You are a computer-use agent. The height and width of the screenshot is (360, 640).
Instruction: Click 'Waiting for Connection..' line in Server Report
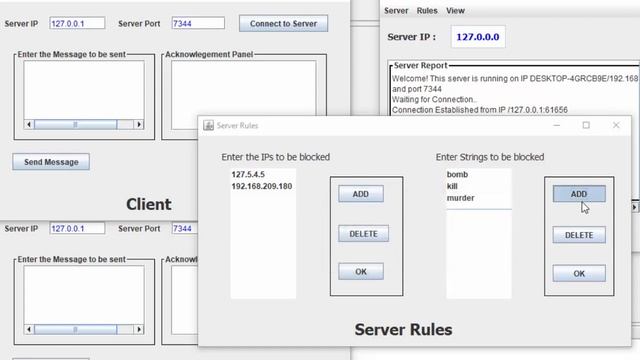click(x=434, y=100)
